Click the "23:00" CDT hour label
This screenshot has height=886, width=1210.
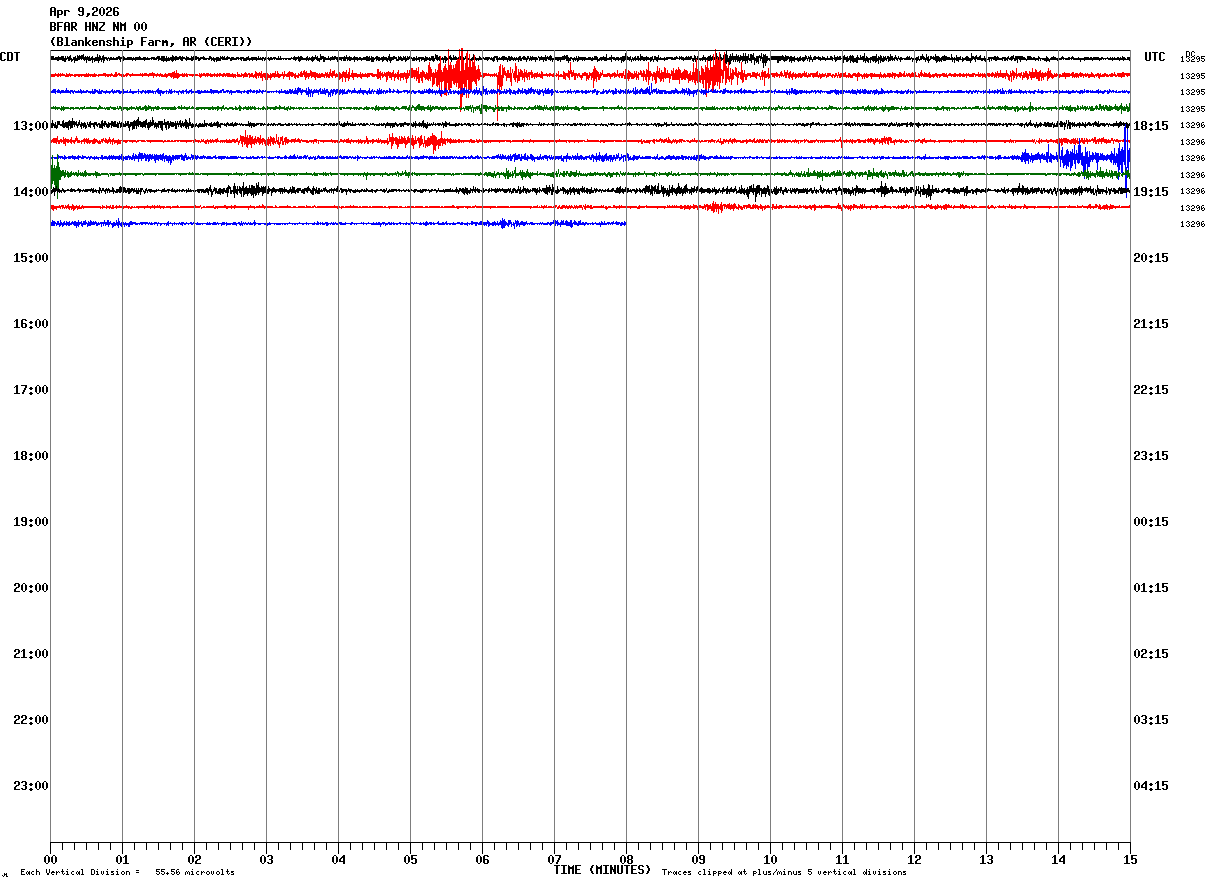pyautogui.click(x=31, y=786)
